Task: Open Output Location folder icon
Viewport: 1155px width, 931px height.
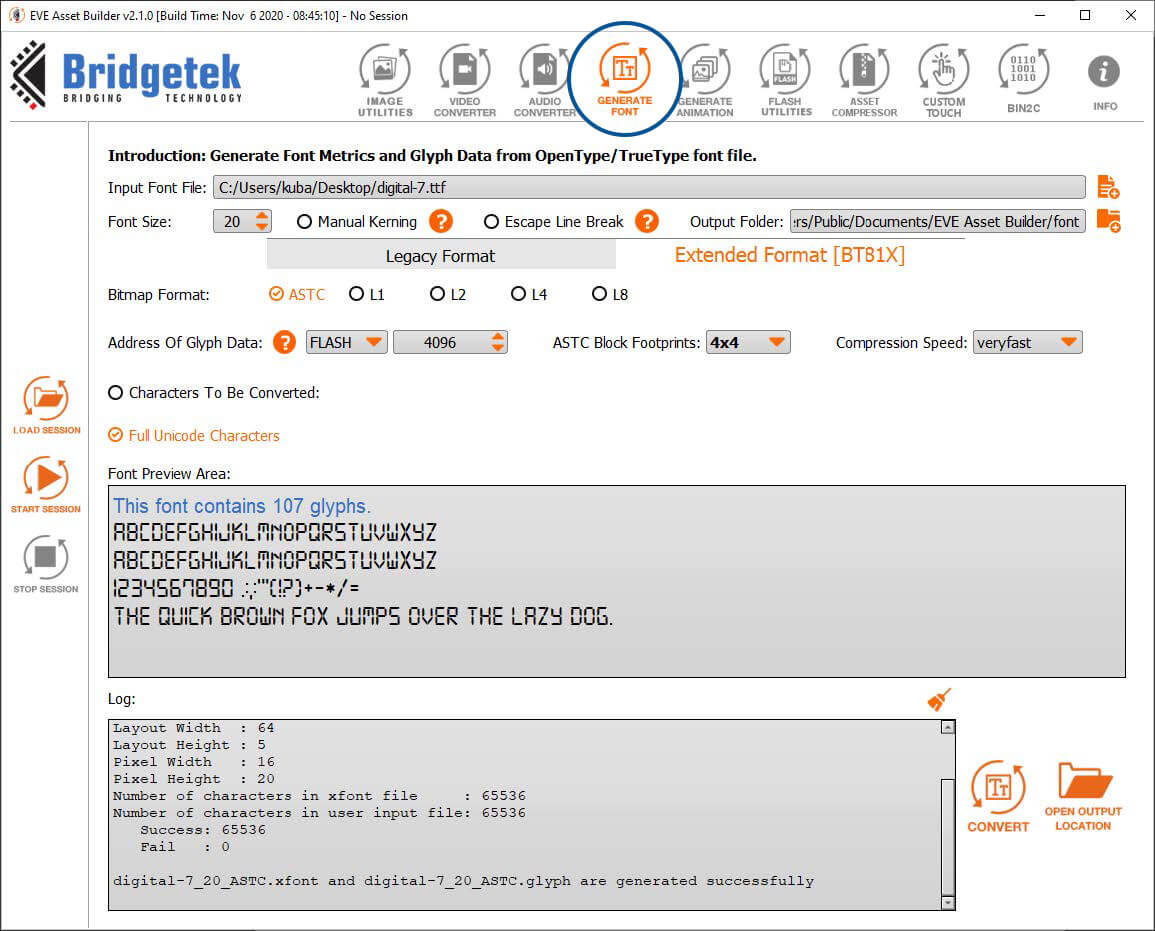Action: (1083, 796)
